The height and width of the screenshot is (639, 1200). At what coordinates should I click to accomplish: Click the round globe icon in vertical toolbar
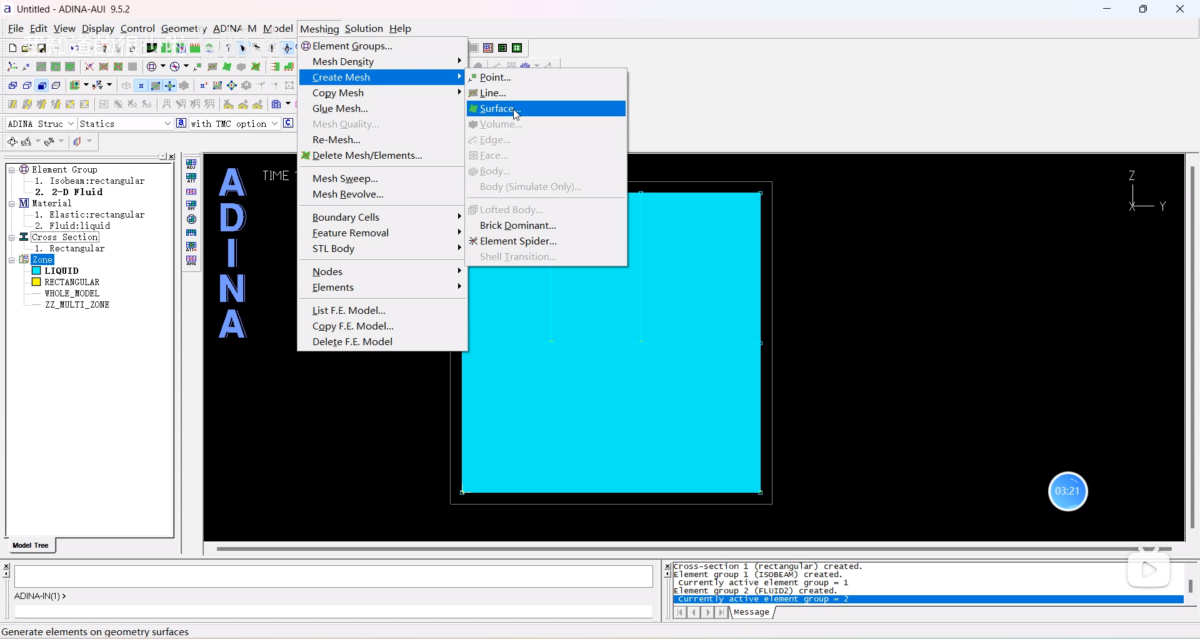coord(191,218)
